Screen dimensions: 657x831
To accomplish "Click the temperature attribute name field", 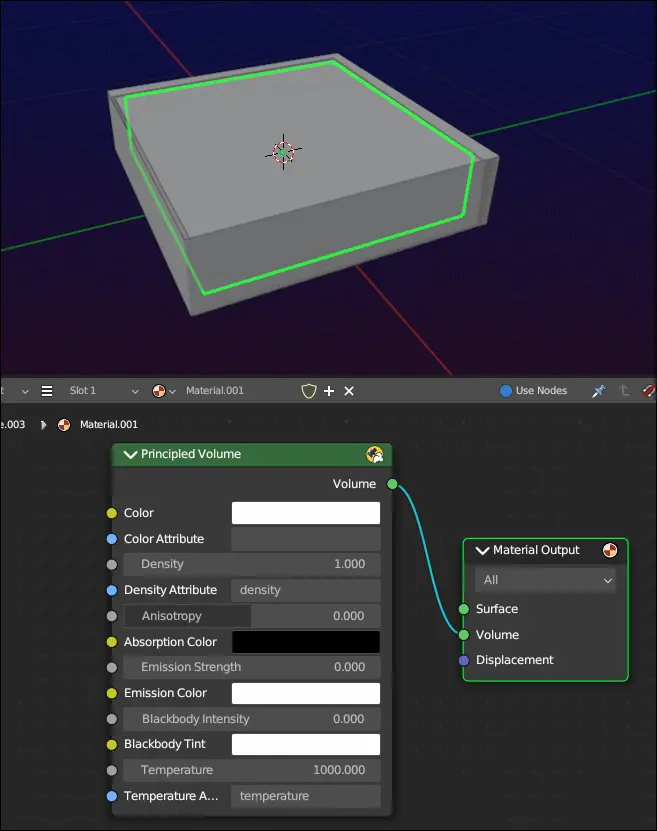I will (x=306, y=796).
